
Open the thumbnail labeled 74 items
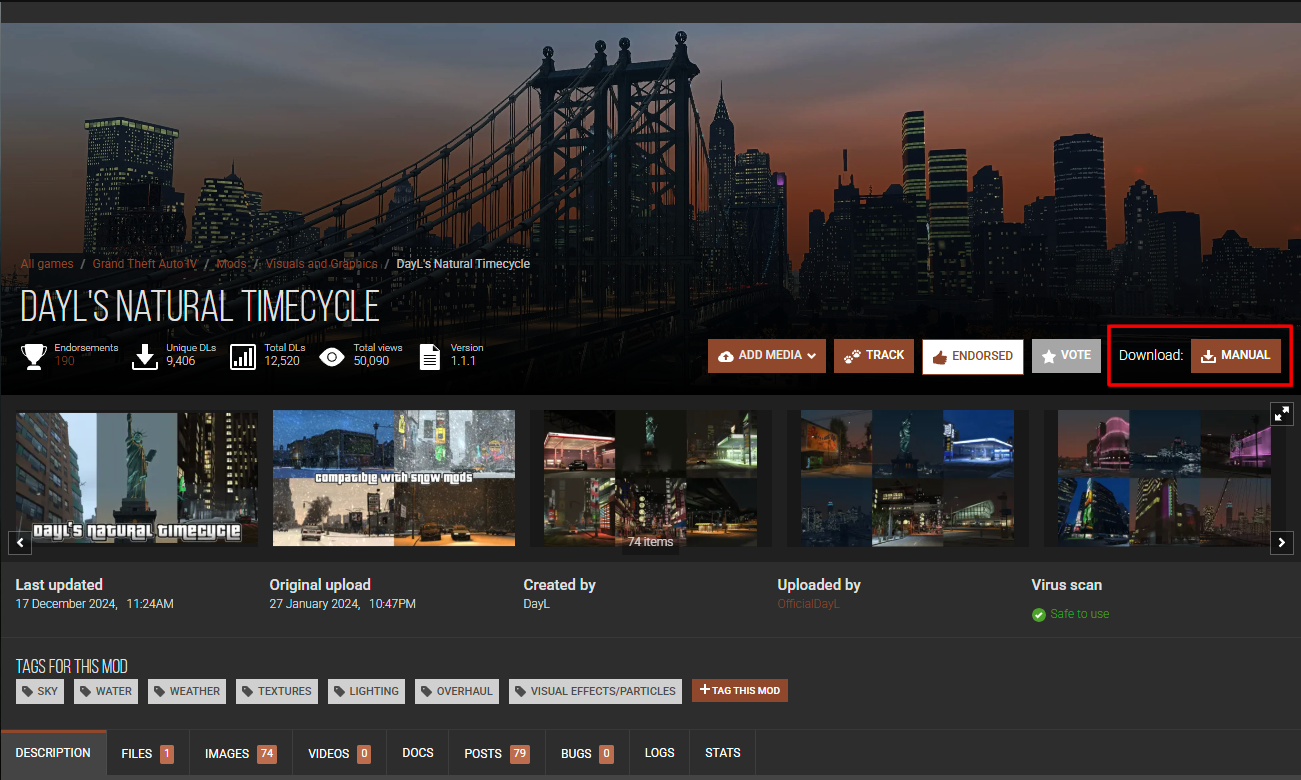[x=651, y=478]
